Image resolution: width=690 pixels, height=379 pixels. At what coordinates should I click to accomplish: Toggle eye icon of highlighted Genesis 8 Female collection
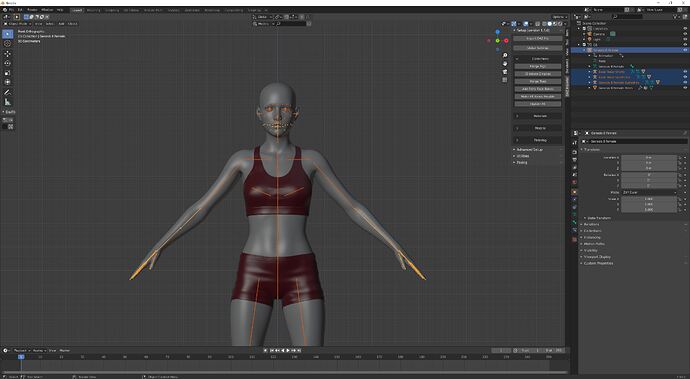coord(685,50)
